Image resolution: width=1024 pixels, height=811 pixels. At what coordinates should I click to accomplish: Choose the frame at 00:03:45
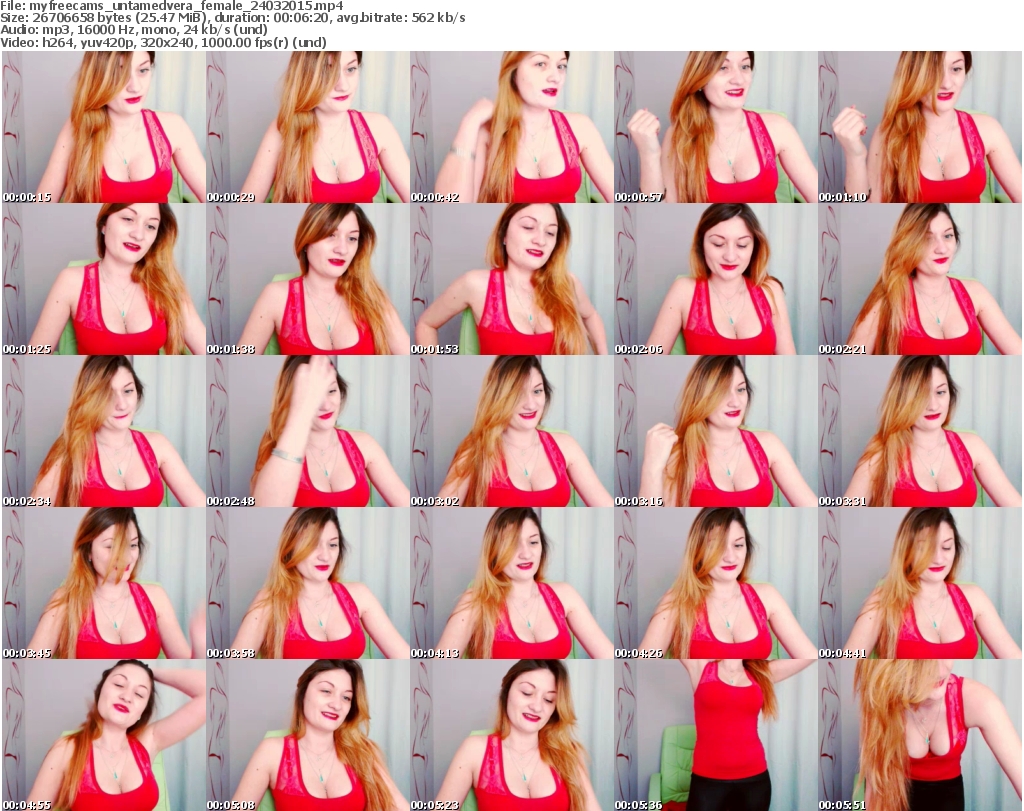pyautogui.click(x=103, y=584)
